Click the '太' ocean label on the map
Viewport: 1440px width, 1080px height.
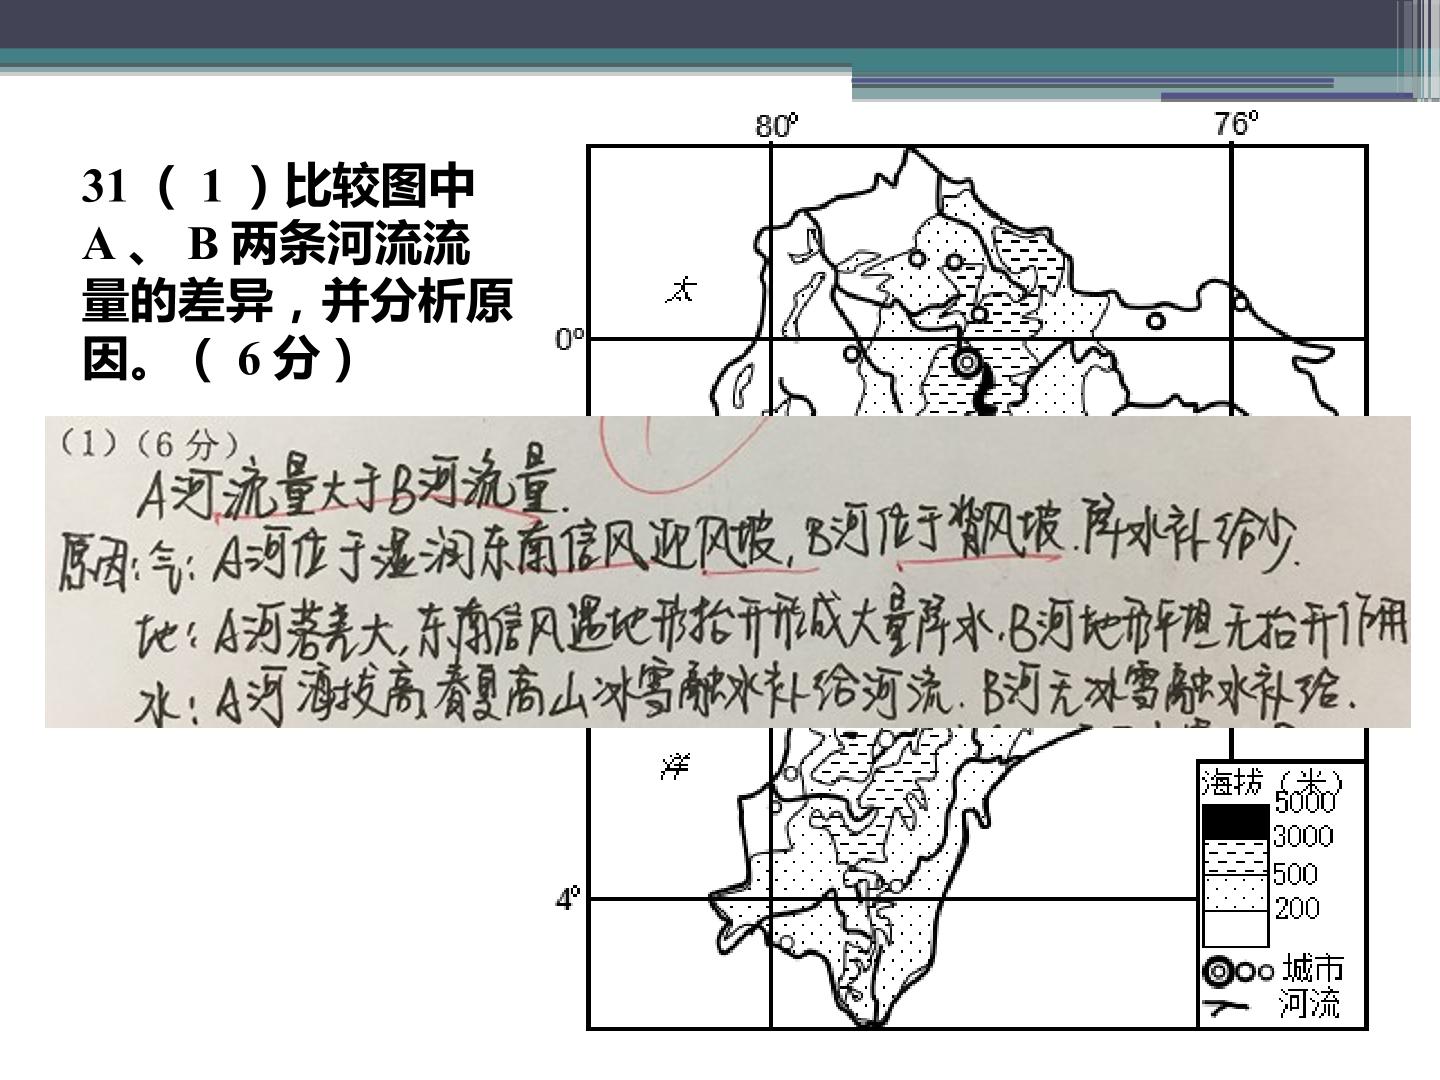click(682, 291)
